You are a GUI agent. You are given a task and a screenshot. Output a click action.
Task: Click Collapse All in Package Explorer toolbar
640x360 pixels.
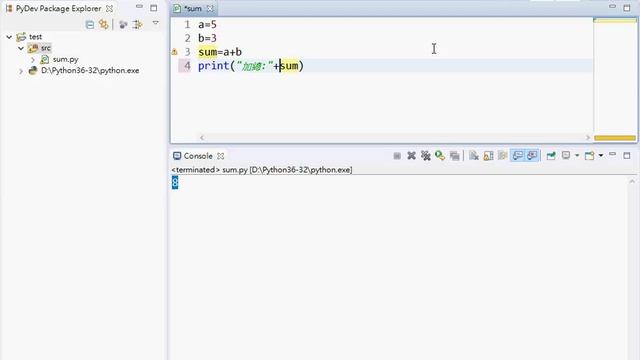90,25
